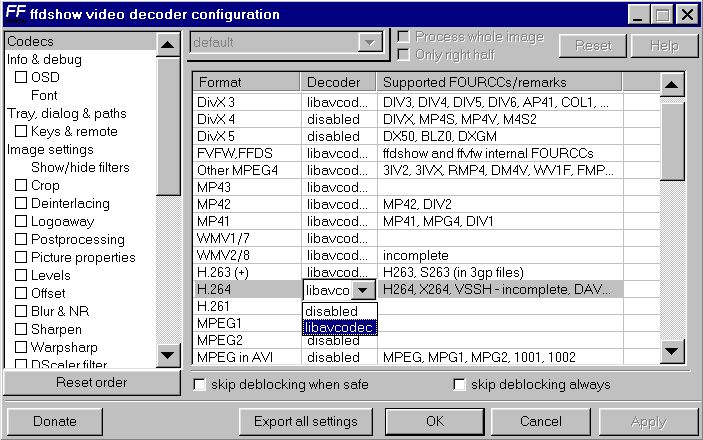
Task: Enable the Deinterlacing checkbox
Action: coord(21,203)
